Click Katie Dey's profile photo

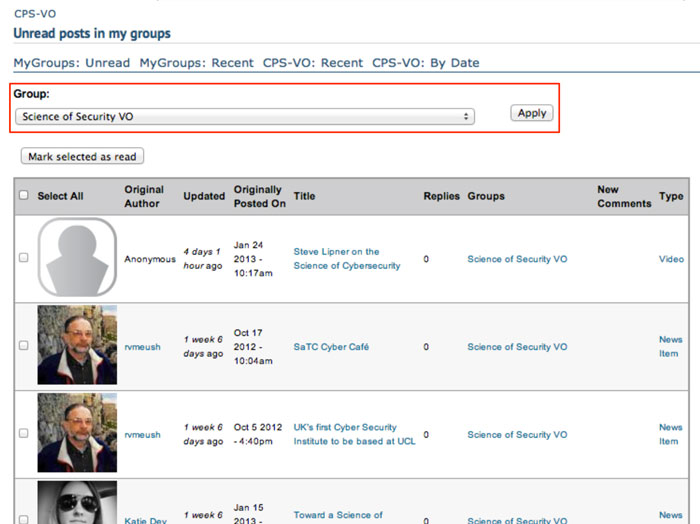tap(77, 503)
